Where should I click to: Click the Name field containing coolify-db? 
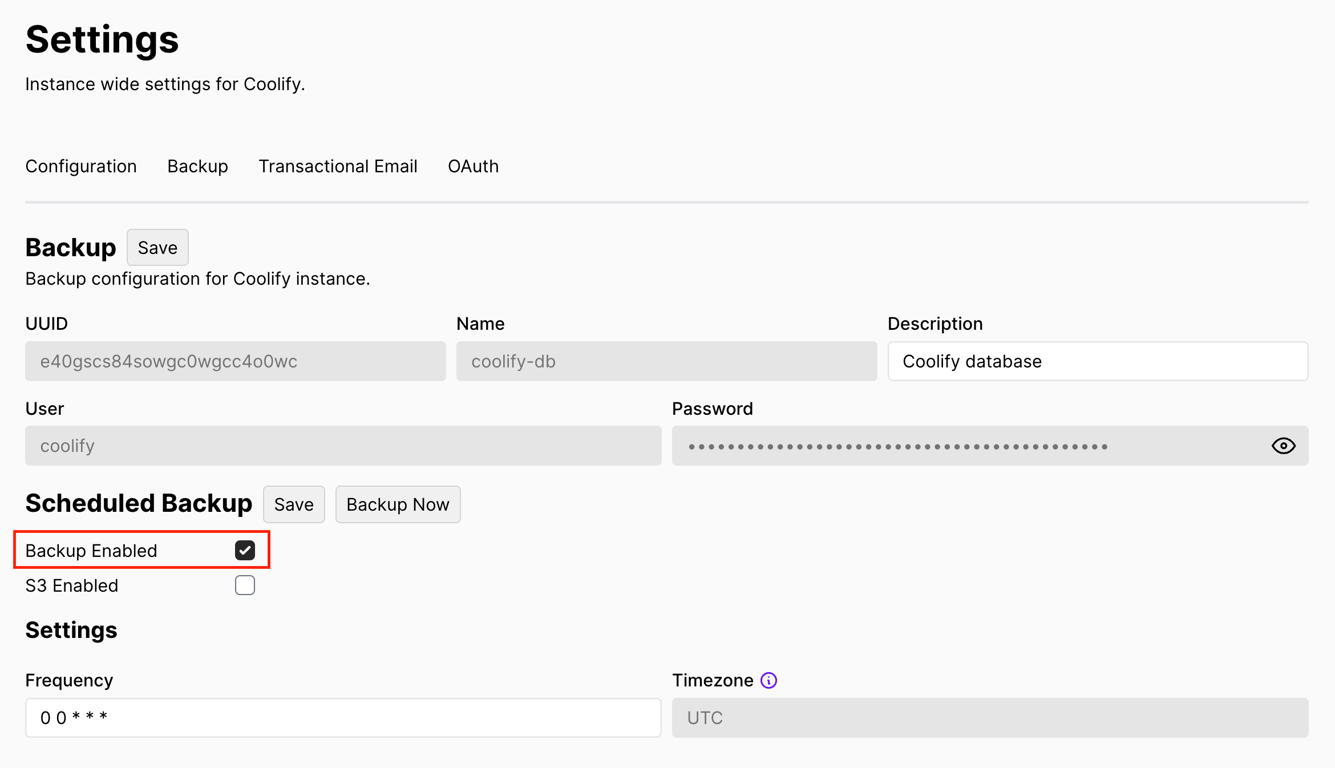coord(666,361)
